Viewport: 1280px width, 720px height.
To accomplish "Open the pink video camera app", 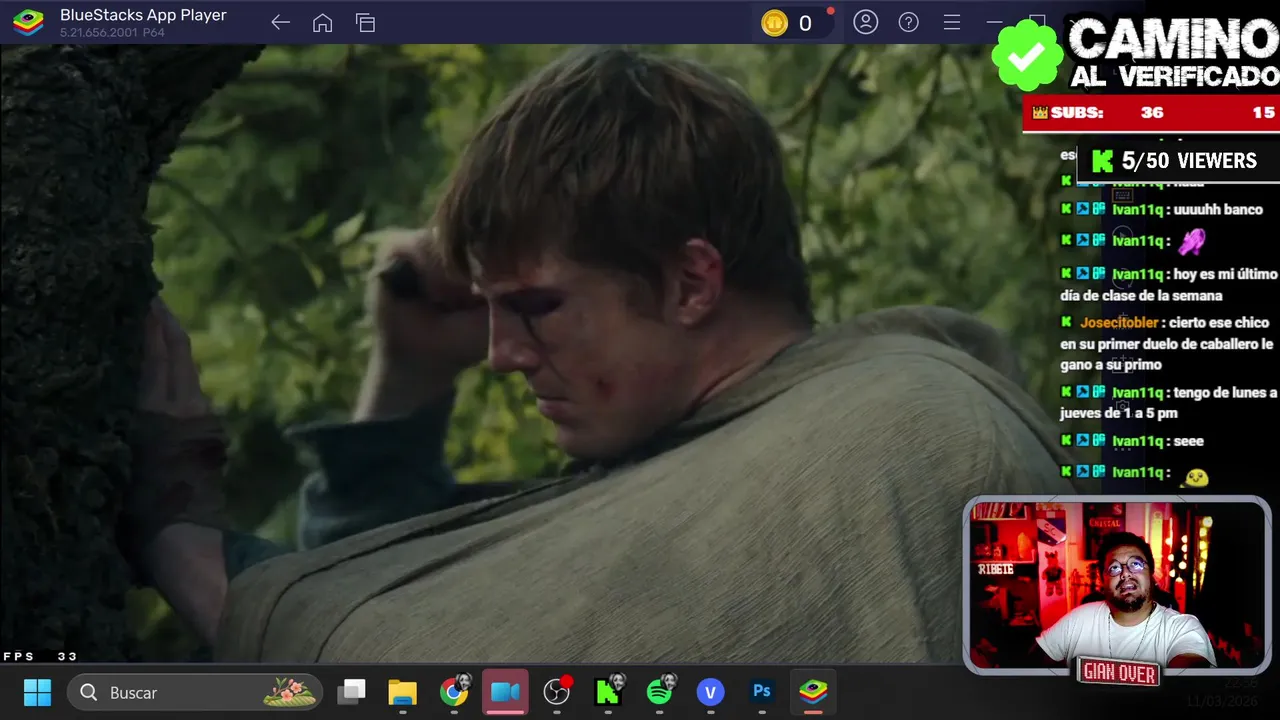I will (x=505, y=692).
